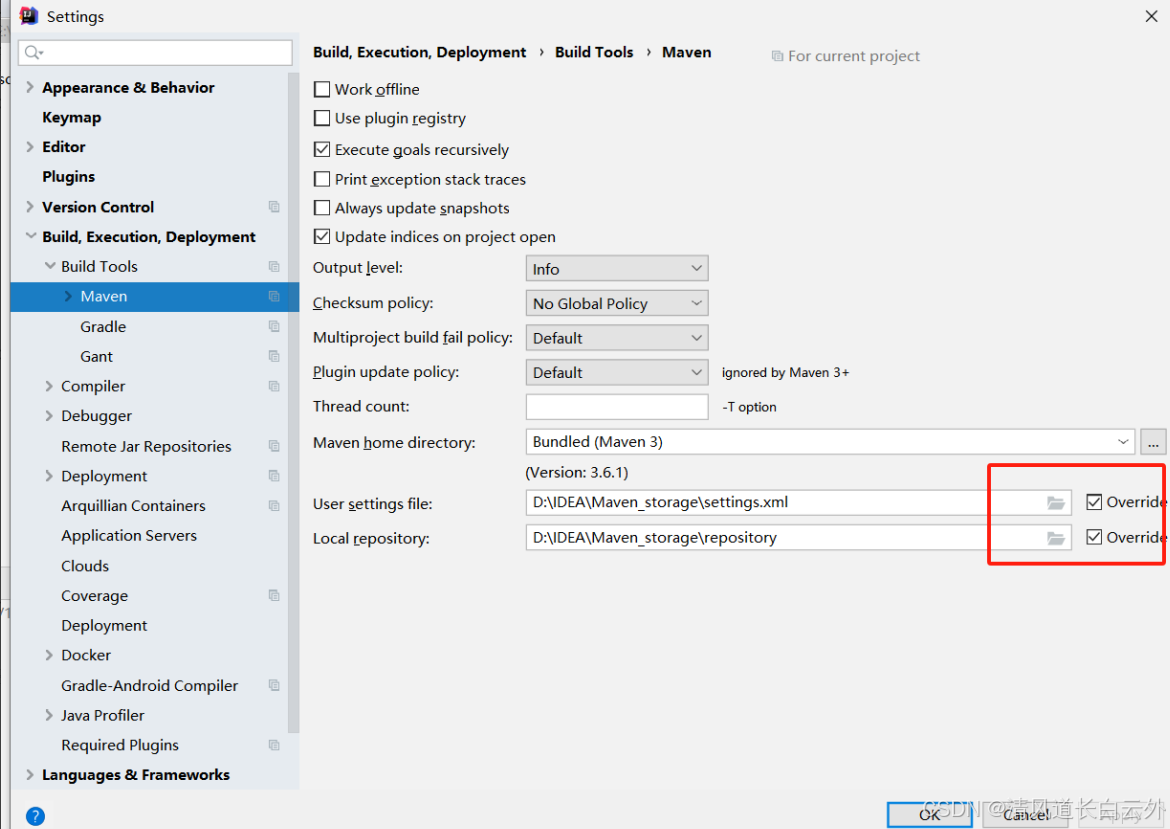Click the Local repository path field
This screenshot has width=1170, height=829.
coord(798,538)
